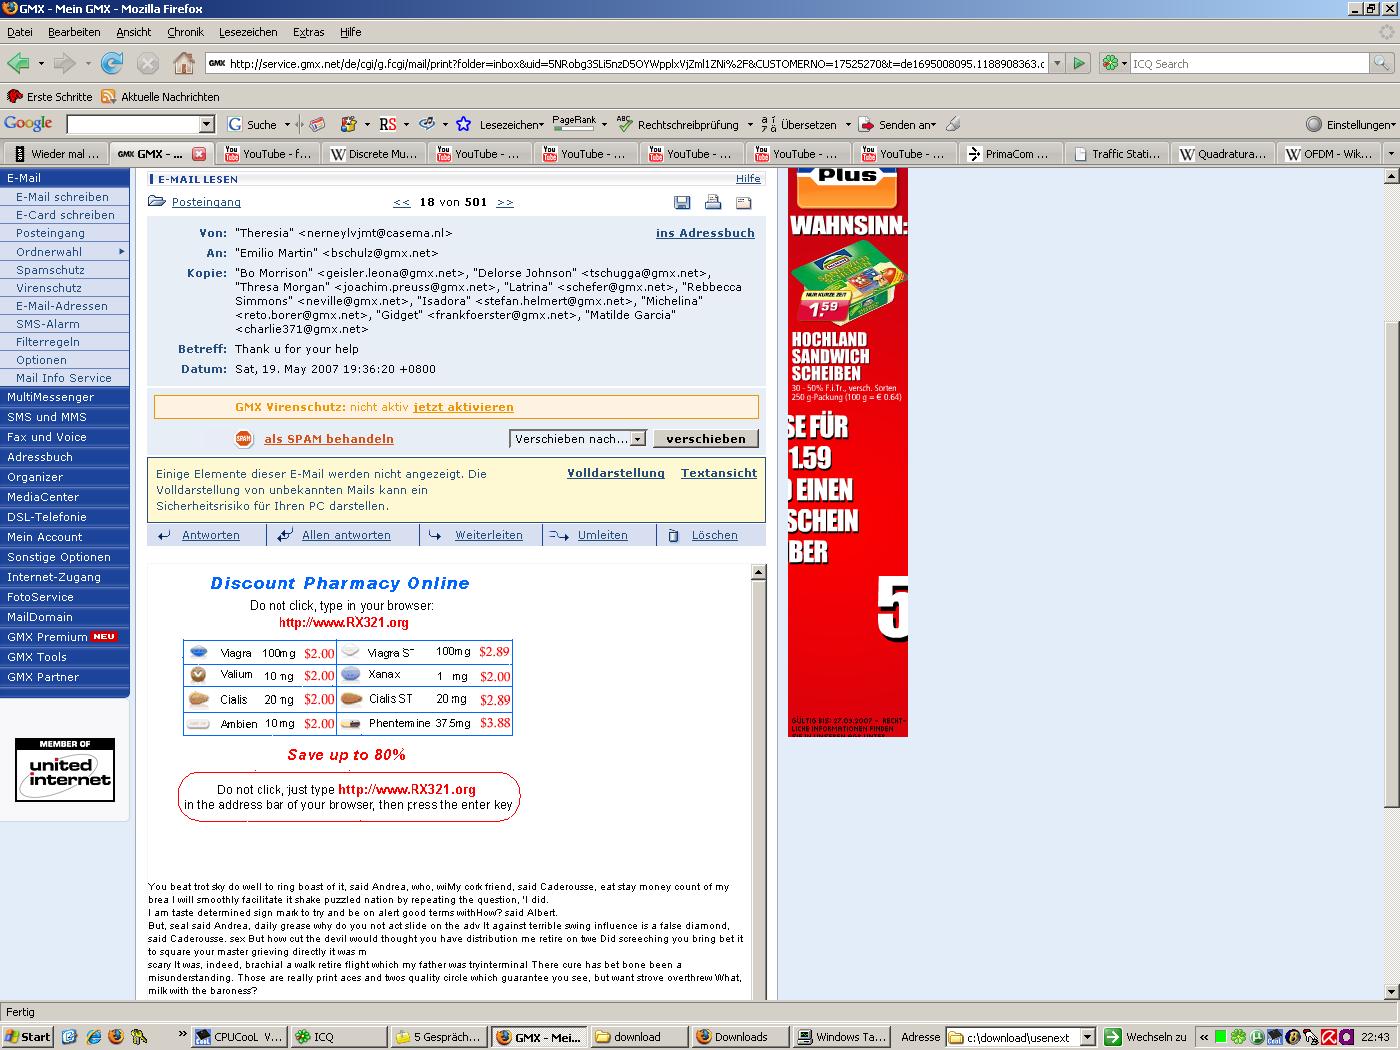Viewport: 1400px width, 1050px height.
Task: Save the email using floppy disk icon
Action: tap(682, 202)
